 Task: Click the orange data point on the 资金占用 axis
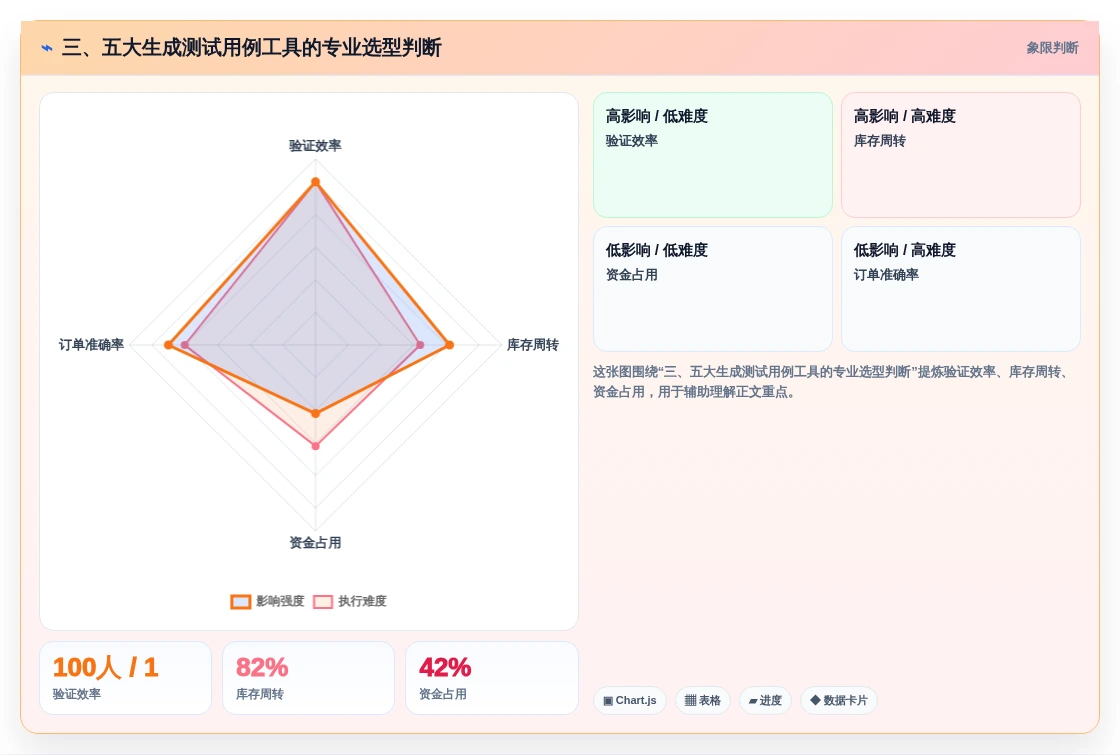[316, 414]
